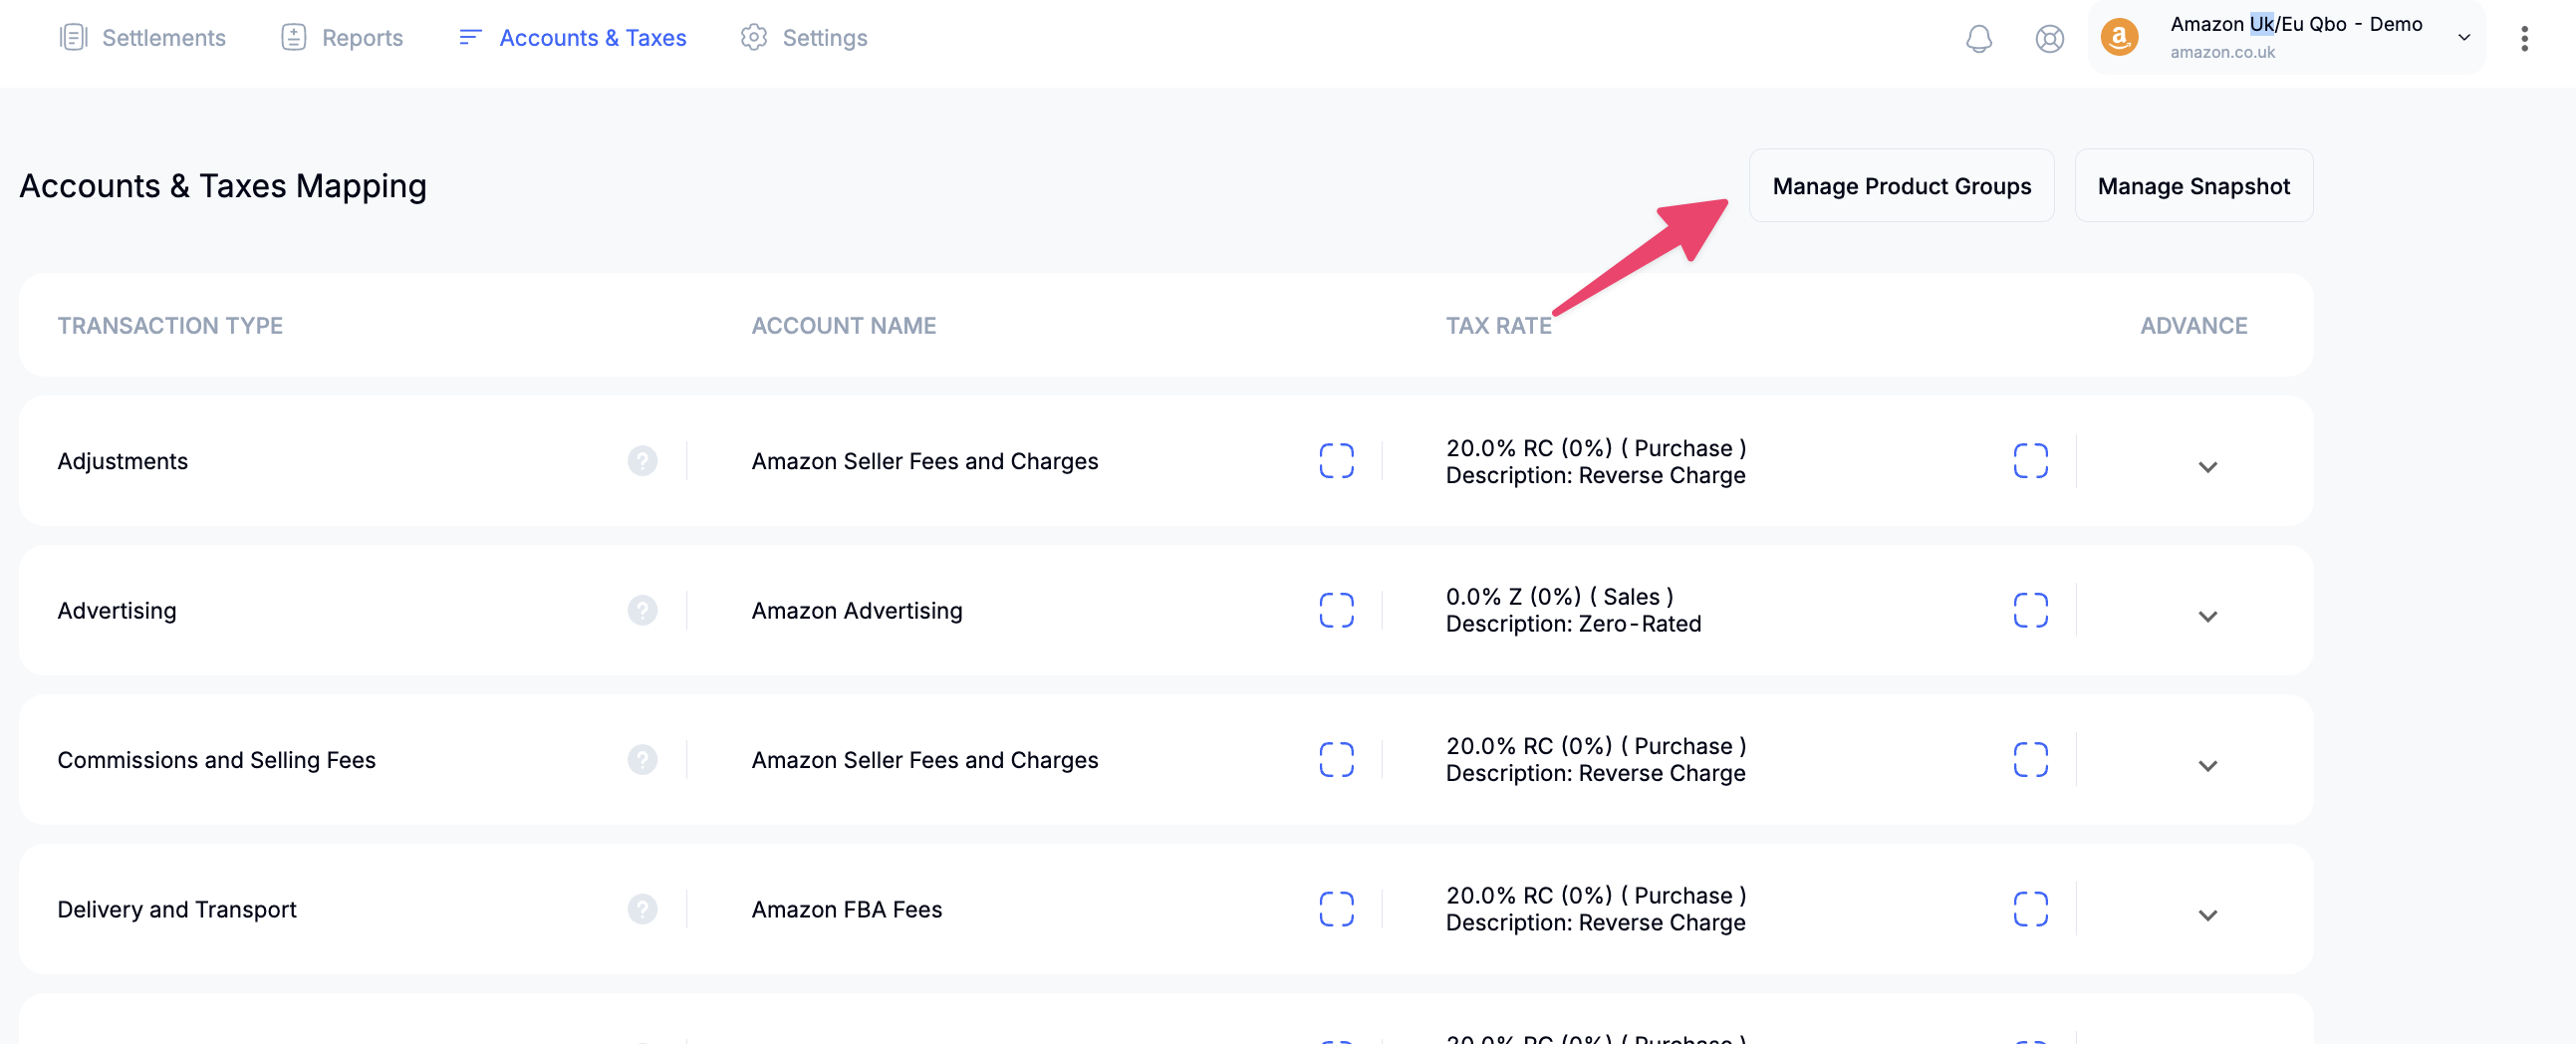Click Manage Product Groups button

tap(1901, 186)
